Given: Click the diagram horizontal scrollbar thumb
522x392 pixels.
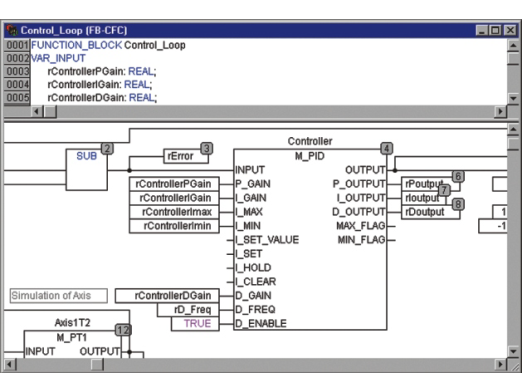Looking at the screenshot, I should [x=97, y=365].
